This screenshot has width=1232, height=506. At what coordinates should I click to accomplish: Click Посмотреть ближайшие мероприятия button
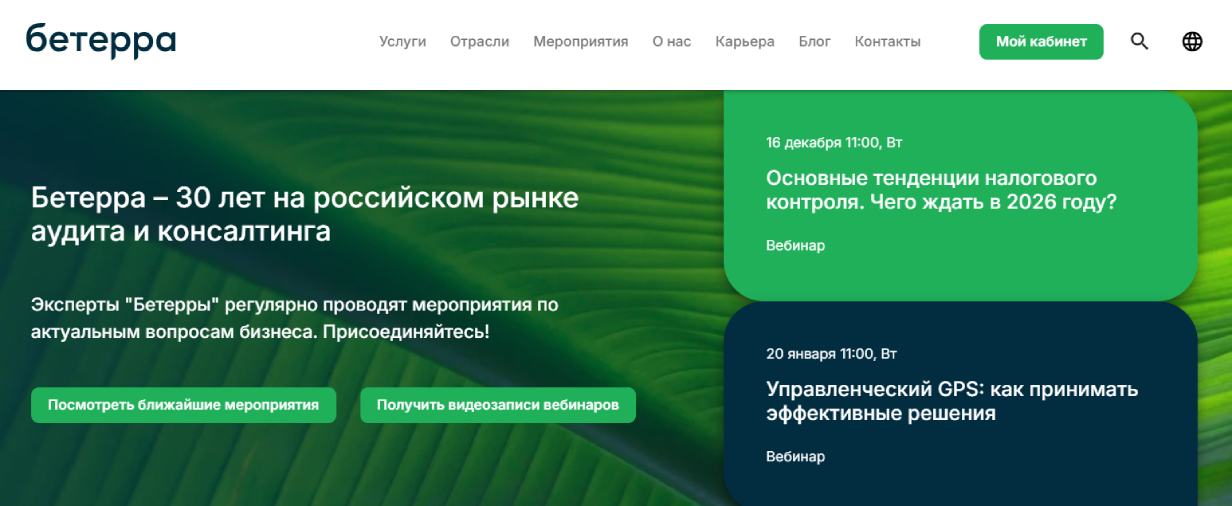183,405
